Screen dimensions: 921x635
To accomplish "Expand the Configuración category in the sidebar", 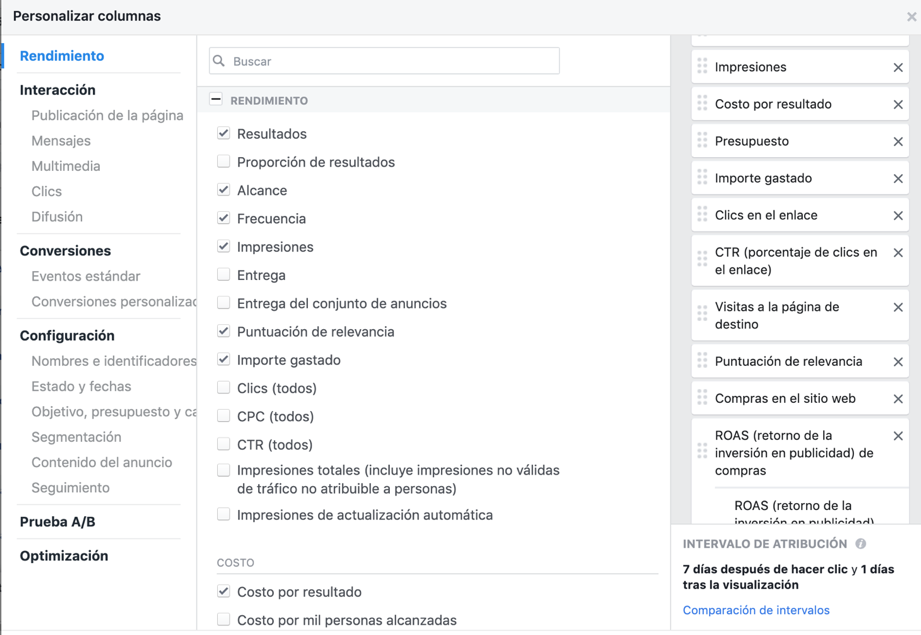I will pyautogui.click(x=67, y=336).
